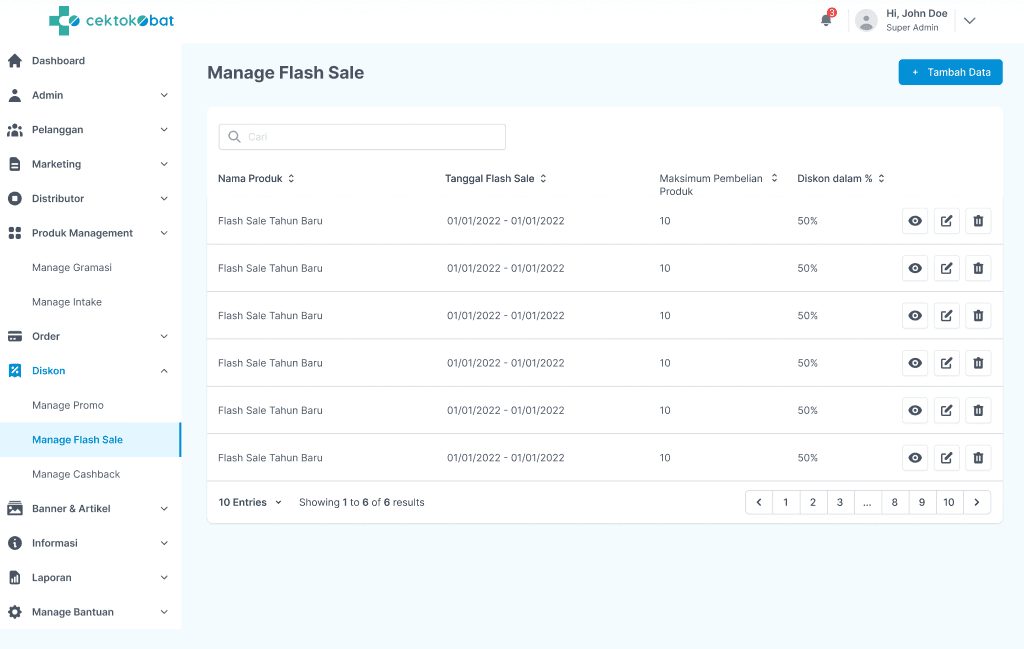Open the 10 Entries page size dropdown
Image resolution: width=1024 pixels, height=649 pixels.
[x=250, y=502]
